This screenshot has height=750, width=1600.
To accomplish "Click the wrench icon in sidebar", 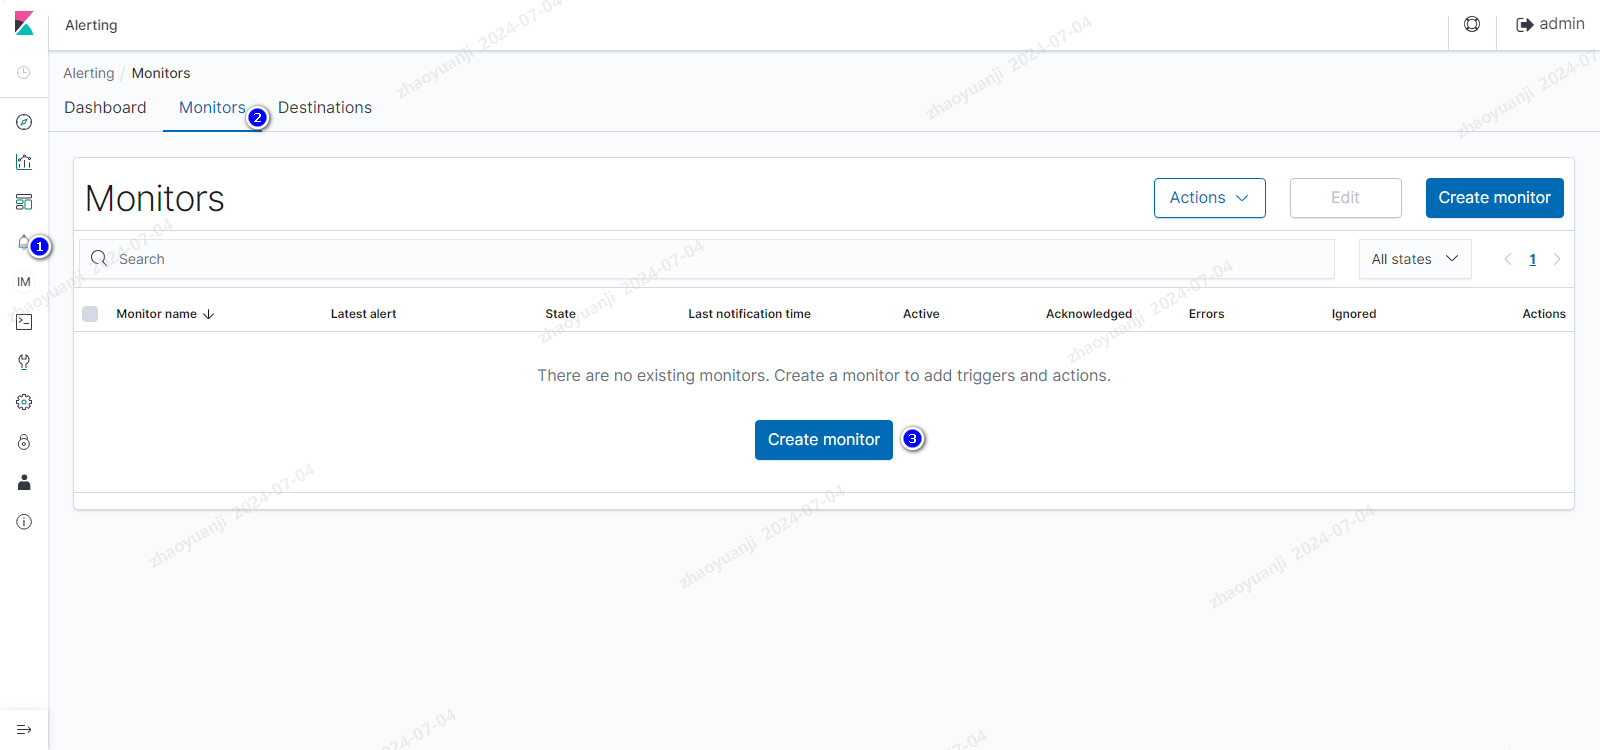I will pos(24,362).
